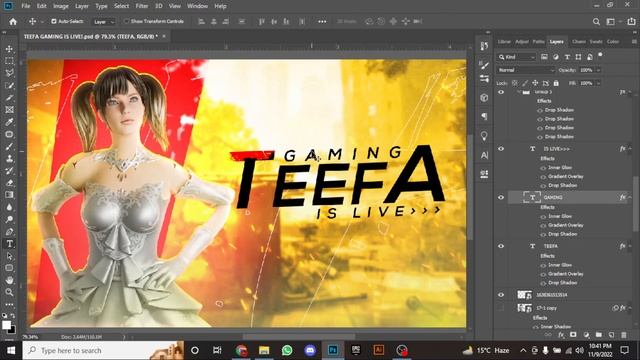Screen dimensions: 640x360
Task: Open the Fill slider dropdown arrow
Action: [598, 83]
